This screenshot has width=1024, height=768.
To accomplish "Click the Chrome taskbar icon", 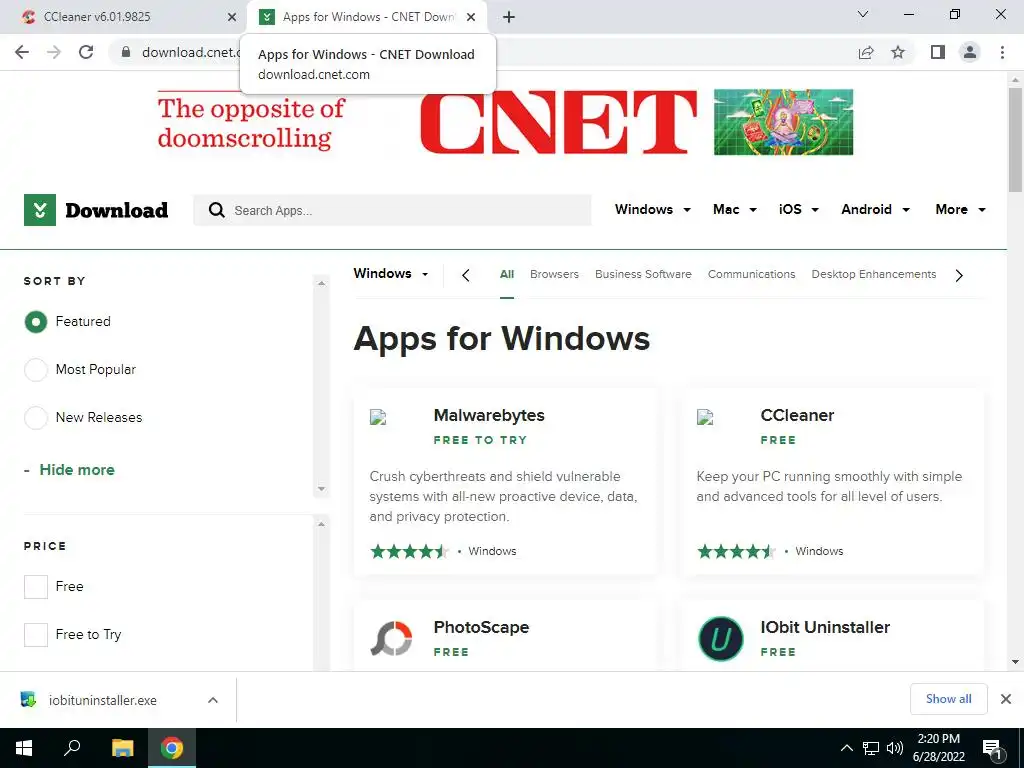I will [x=172, y=748].
